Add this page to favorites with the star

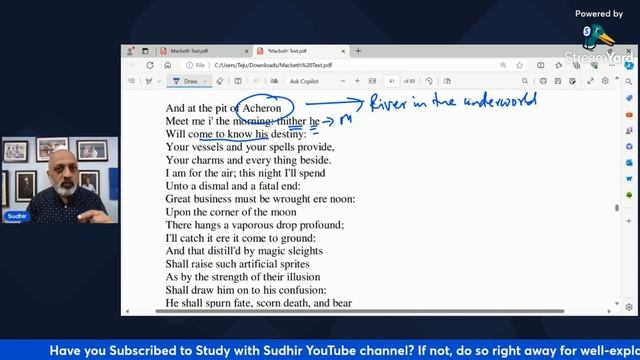519,65
